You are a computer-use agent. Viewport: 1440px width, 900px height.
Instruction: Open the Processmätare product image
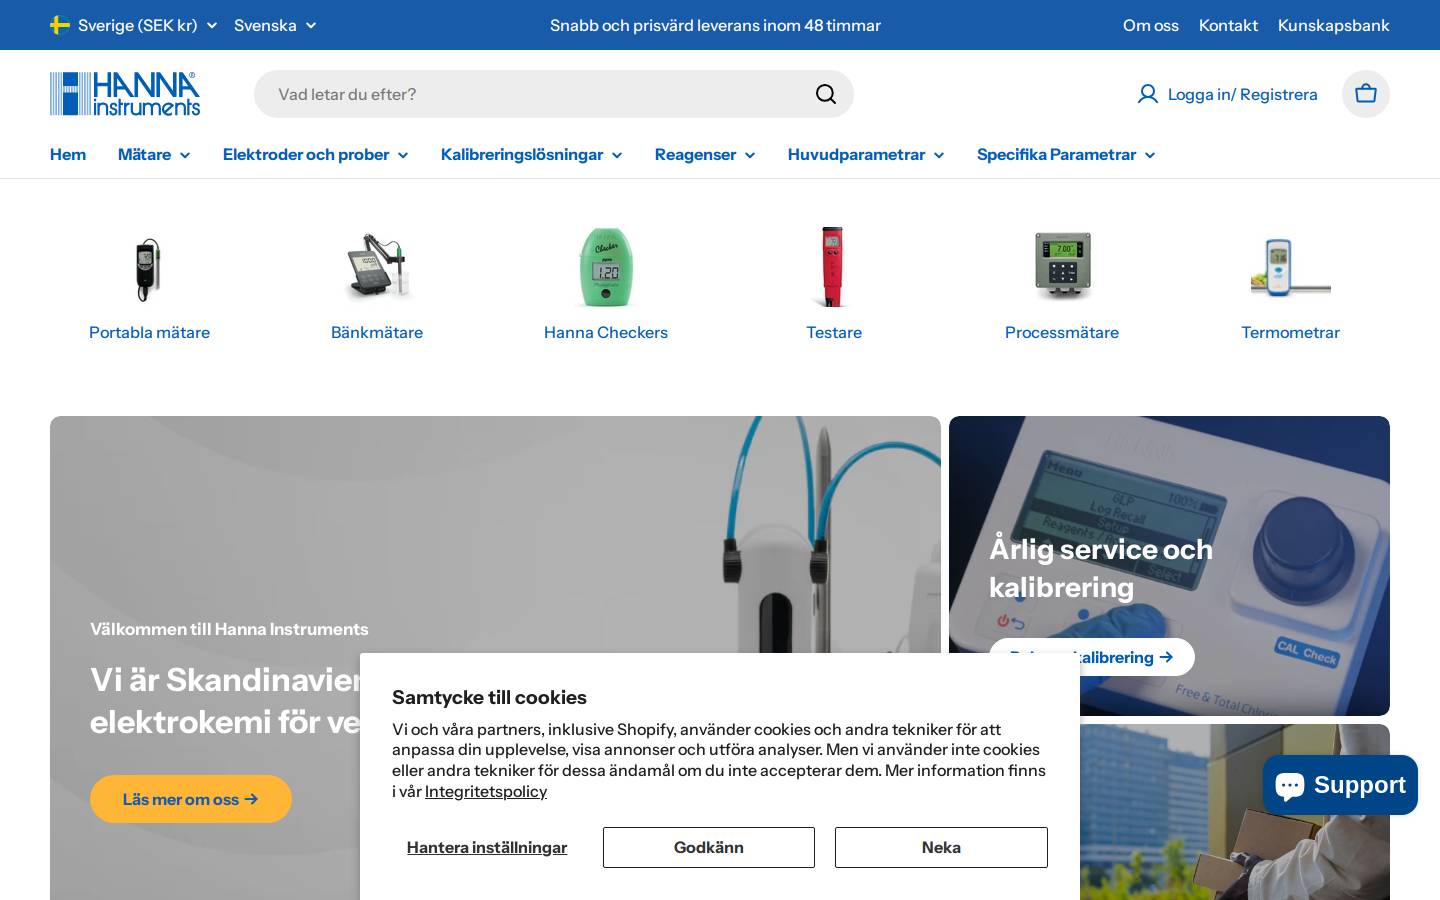(1062, 268)
